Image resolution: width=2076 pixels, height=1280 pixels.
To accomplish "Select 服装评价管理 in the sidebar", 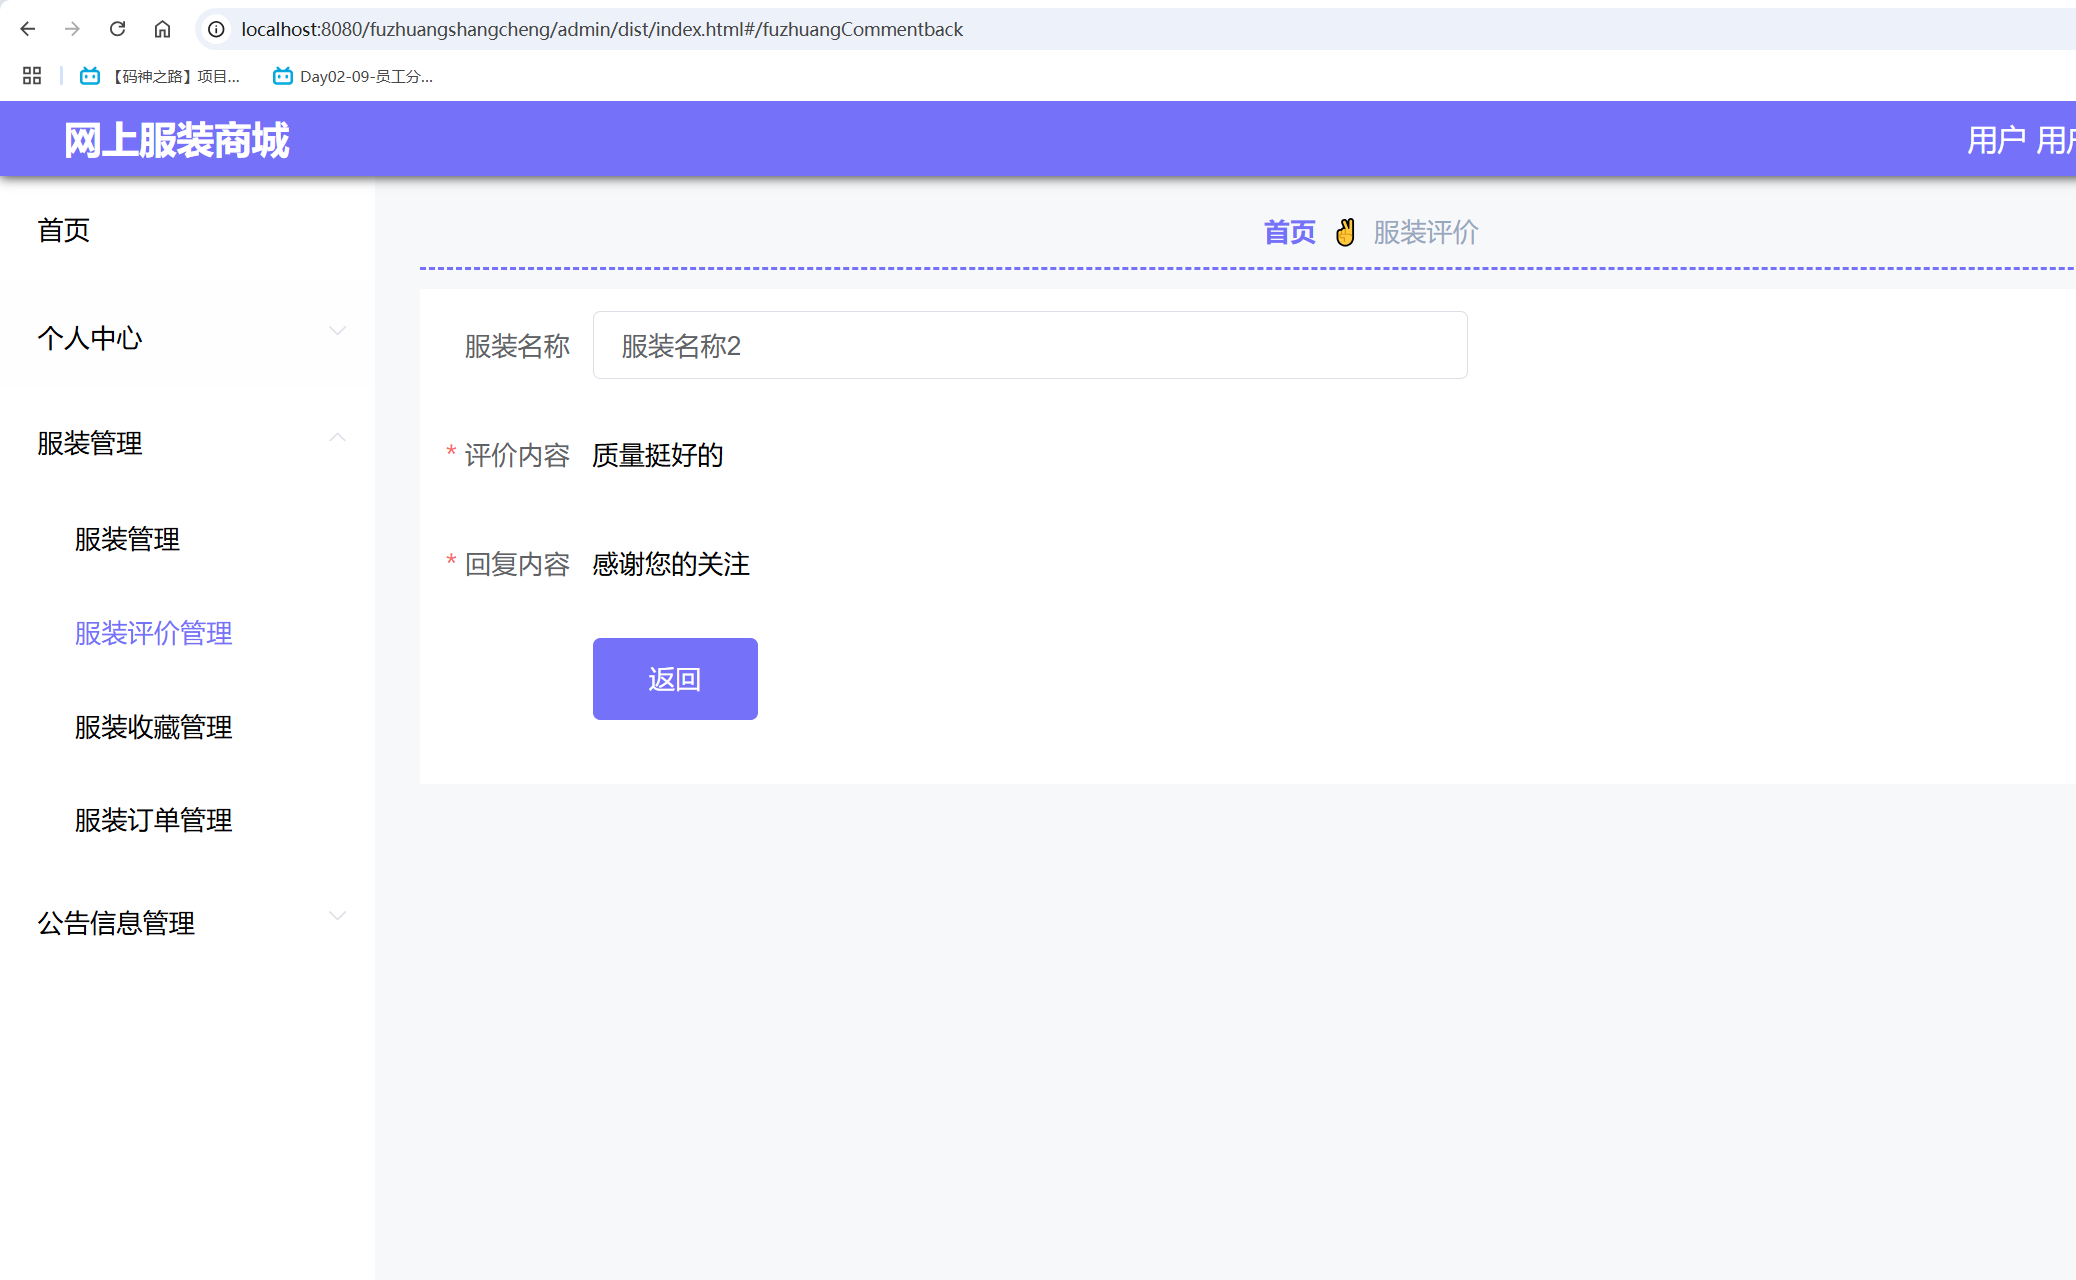I will (152, 633).
